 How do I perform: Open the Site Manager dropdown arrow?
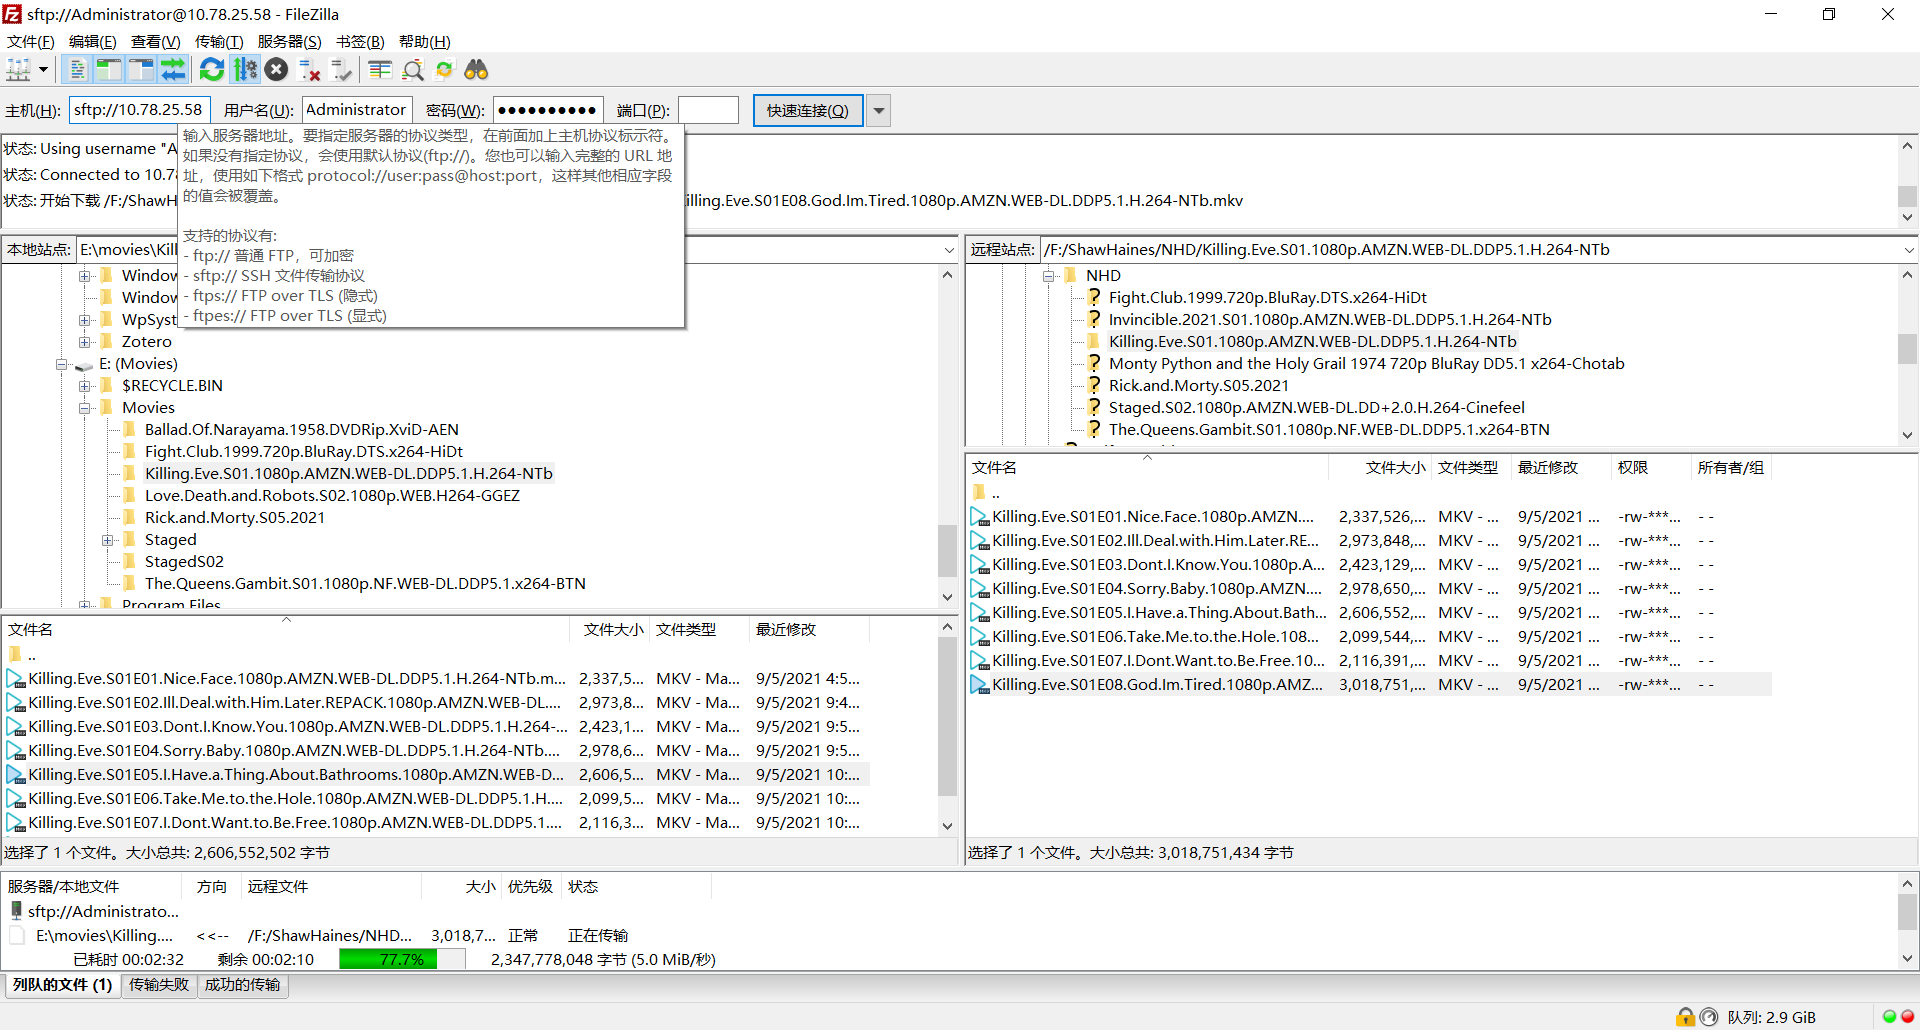(43, 70)
